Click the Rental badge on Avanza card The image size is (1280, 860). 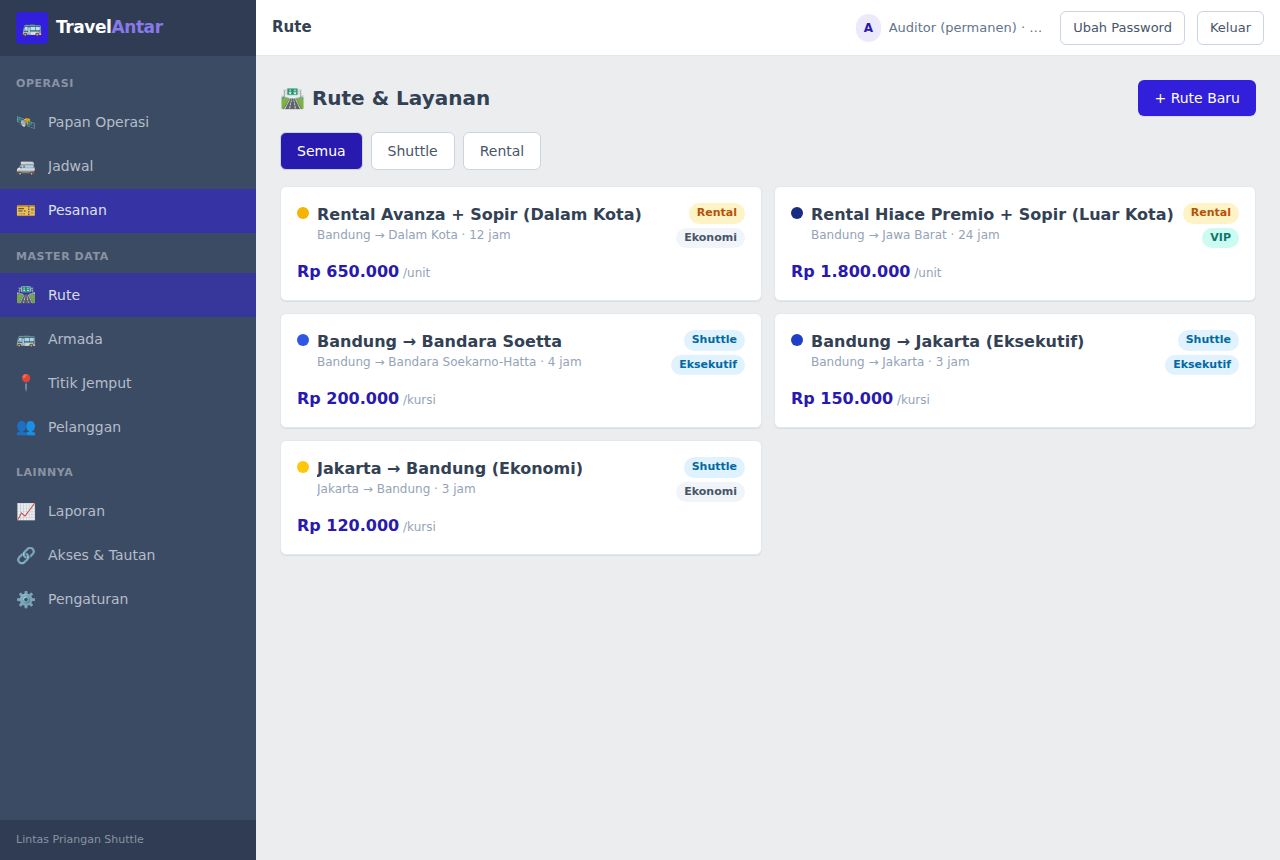pos(717,213)
